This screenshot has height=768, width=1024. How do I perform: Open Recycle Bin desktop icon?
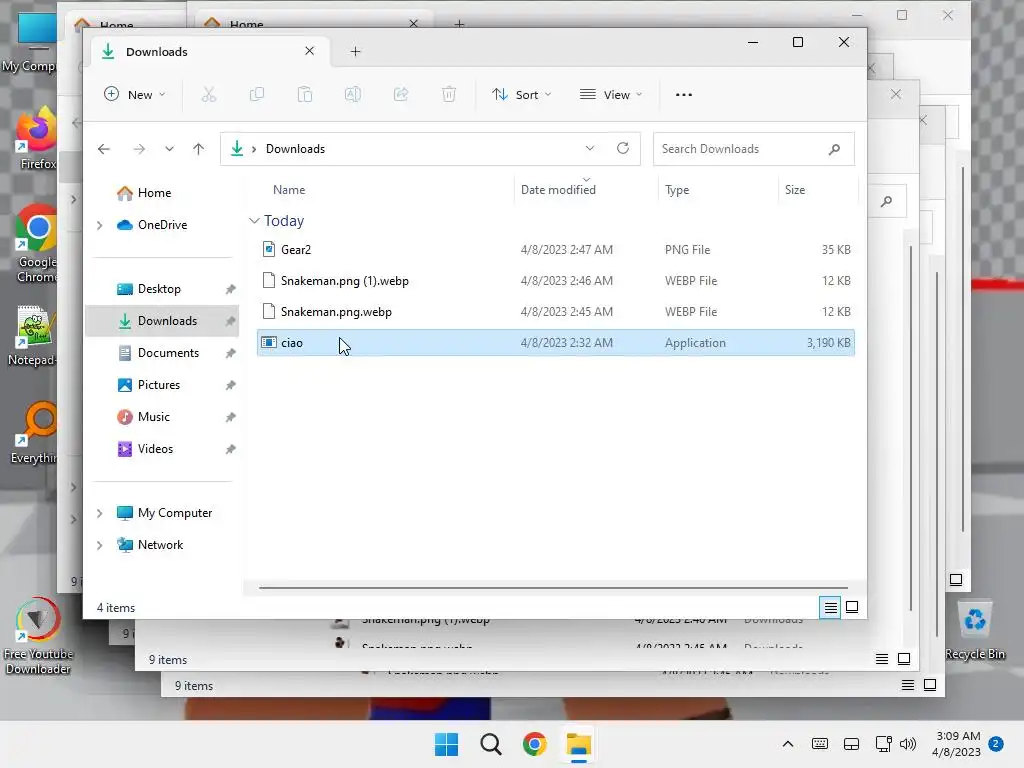[975, 630]
